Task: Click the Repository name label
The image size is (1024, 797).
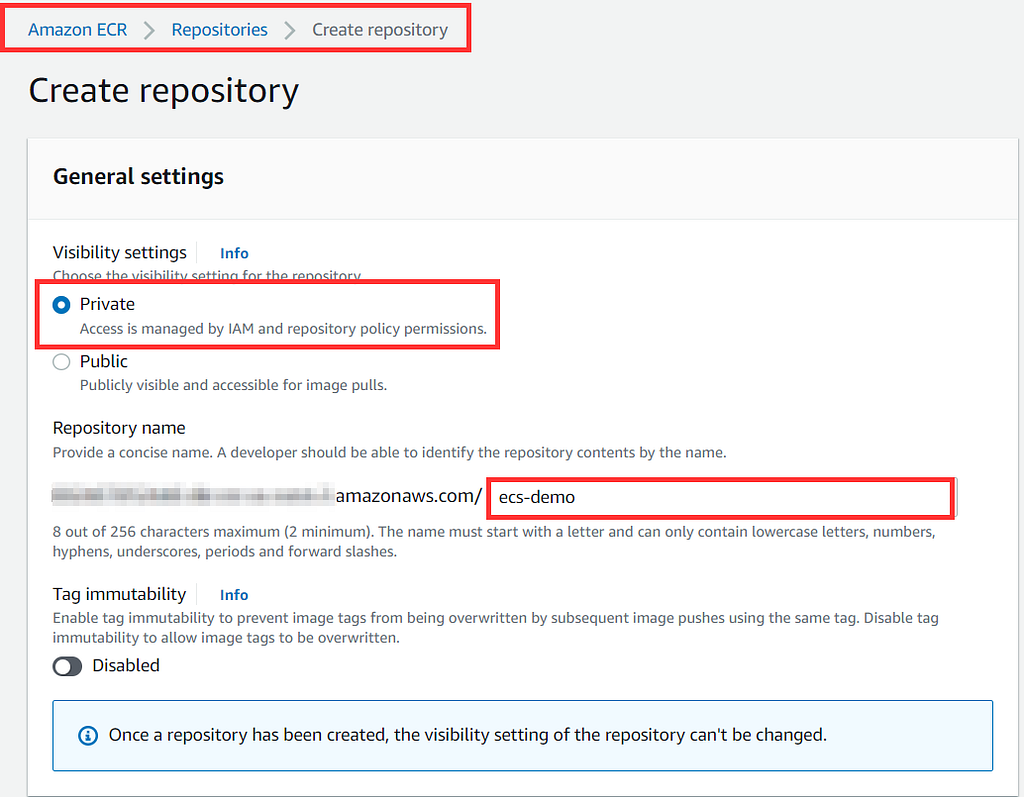Action: 119,428
